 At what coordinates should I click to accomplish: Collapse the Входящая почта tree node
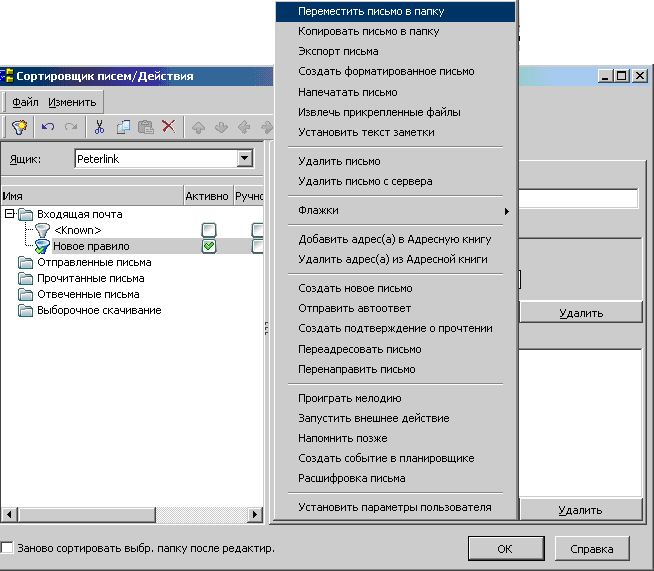pyautogui.click(x=9, y=214)
